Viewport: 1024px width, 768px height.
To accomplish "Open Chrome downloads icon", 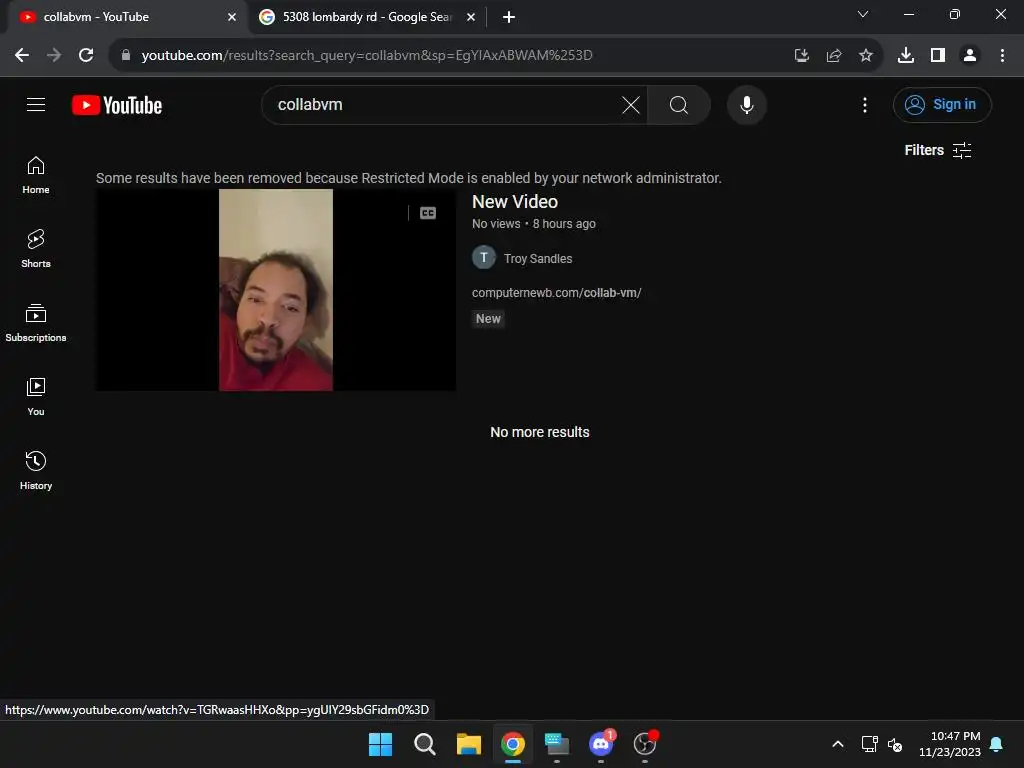I will (906, 56).
